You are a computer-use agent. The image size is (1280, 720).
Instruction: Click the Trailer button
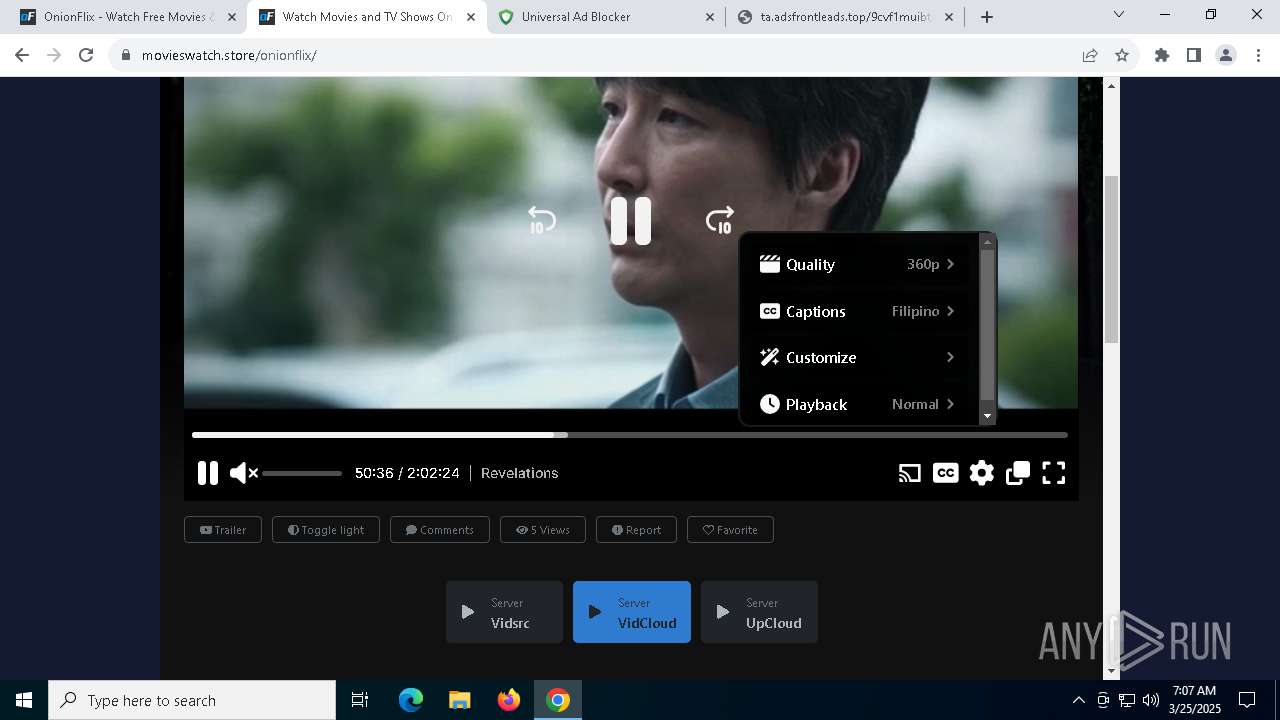tap(223, 530)
